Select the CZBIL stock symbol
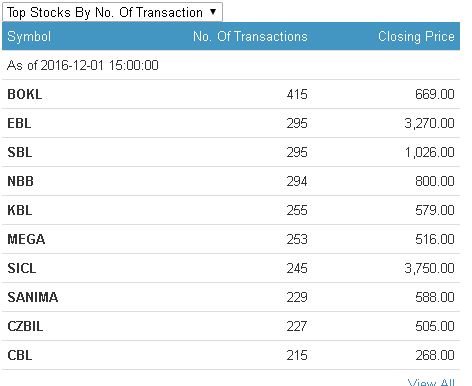The width and height of the screenshot is (472, 386). click(x=25, y=326)
